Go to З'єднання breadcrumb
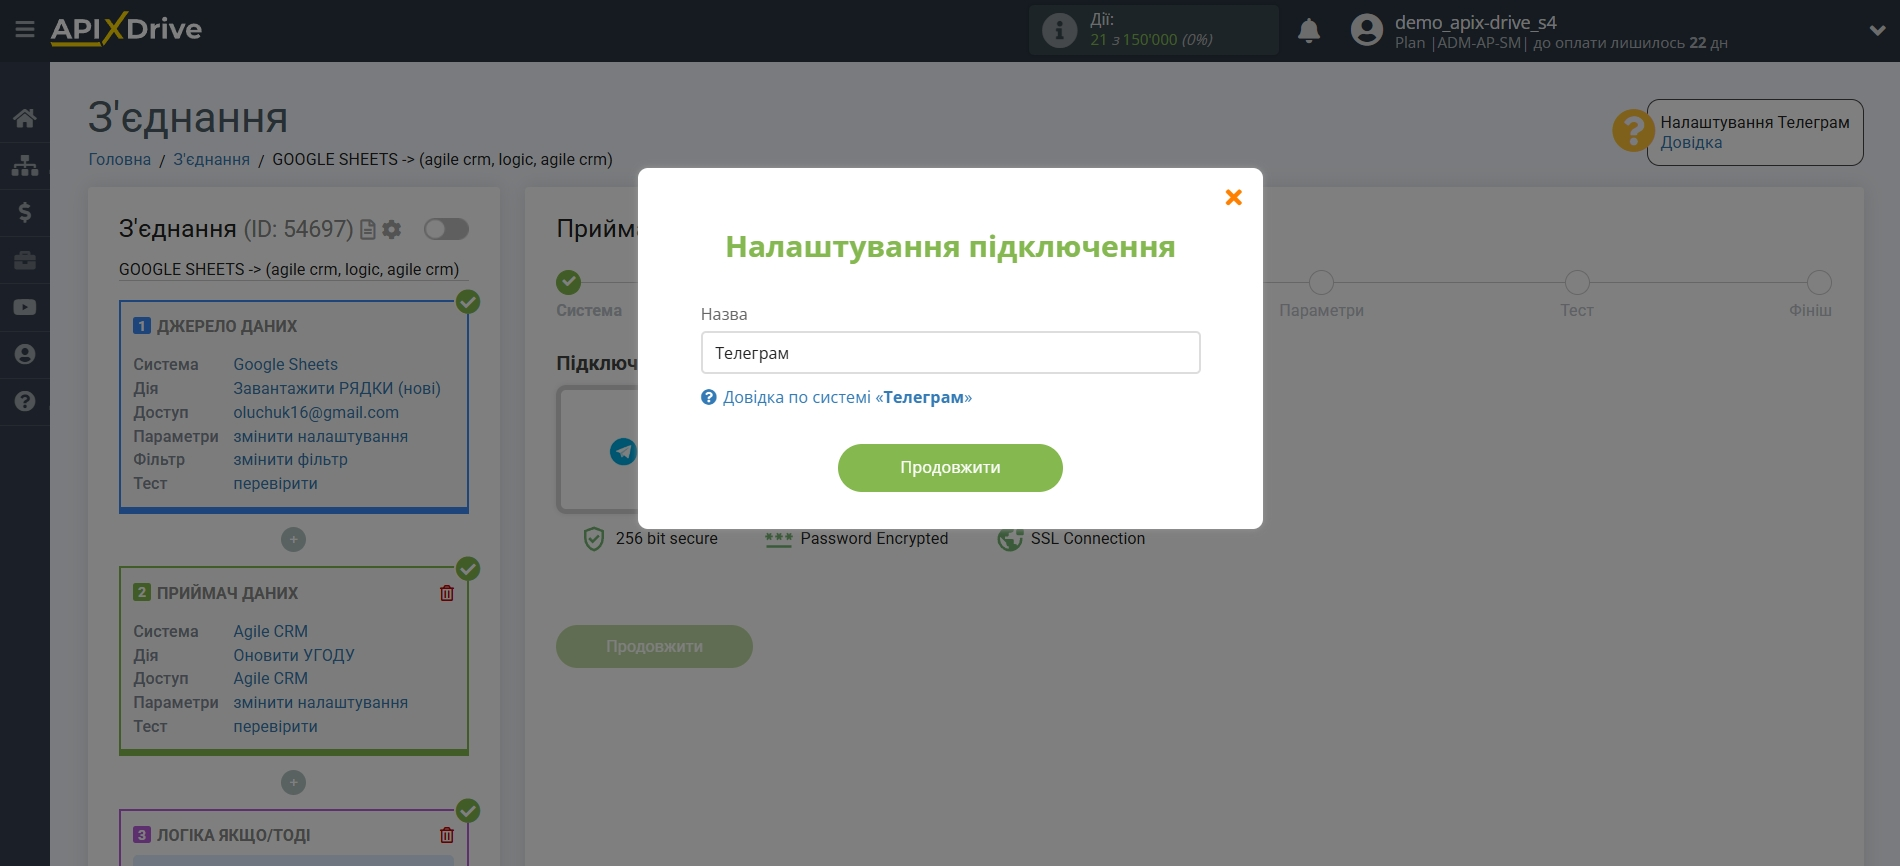 (212, 160)
